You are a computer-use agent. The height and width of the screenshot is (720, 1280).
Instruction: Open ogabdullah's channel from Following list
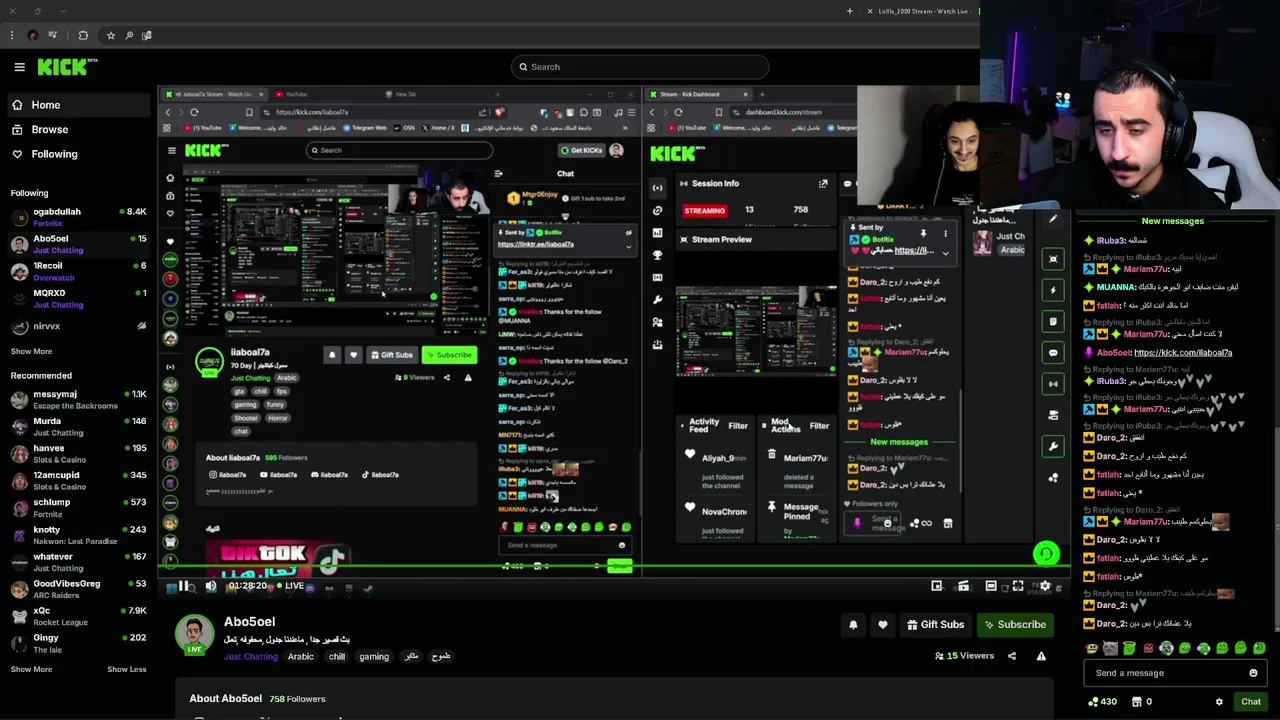click(x=78, y=217)
